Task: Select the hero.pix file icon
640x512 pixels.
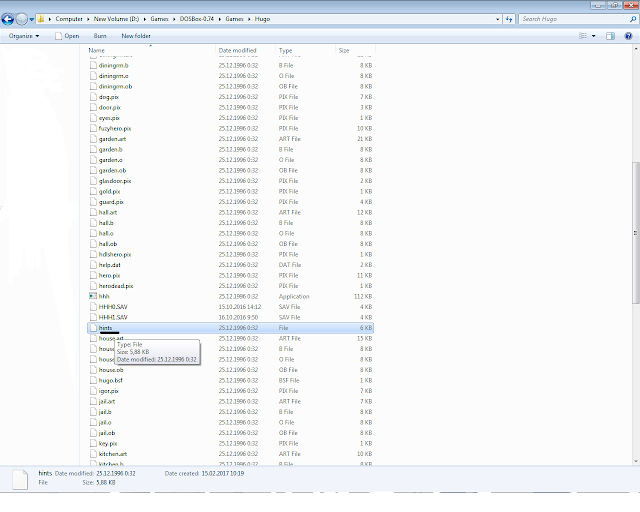Action: [93, 275]
